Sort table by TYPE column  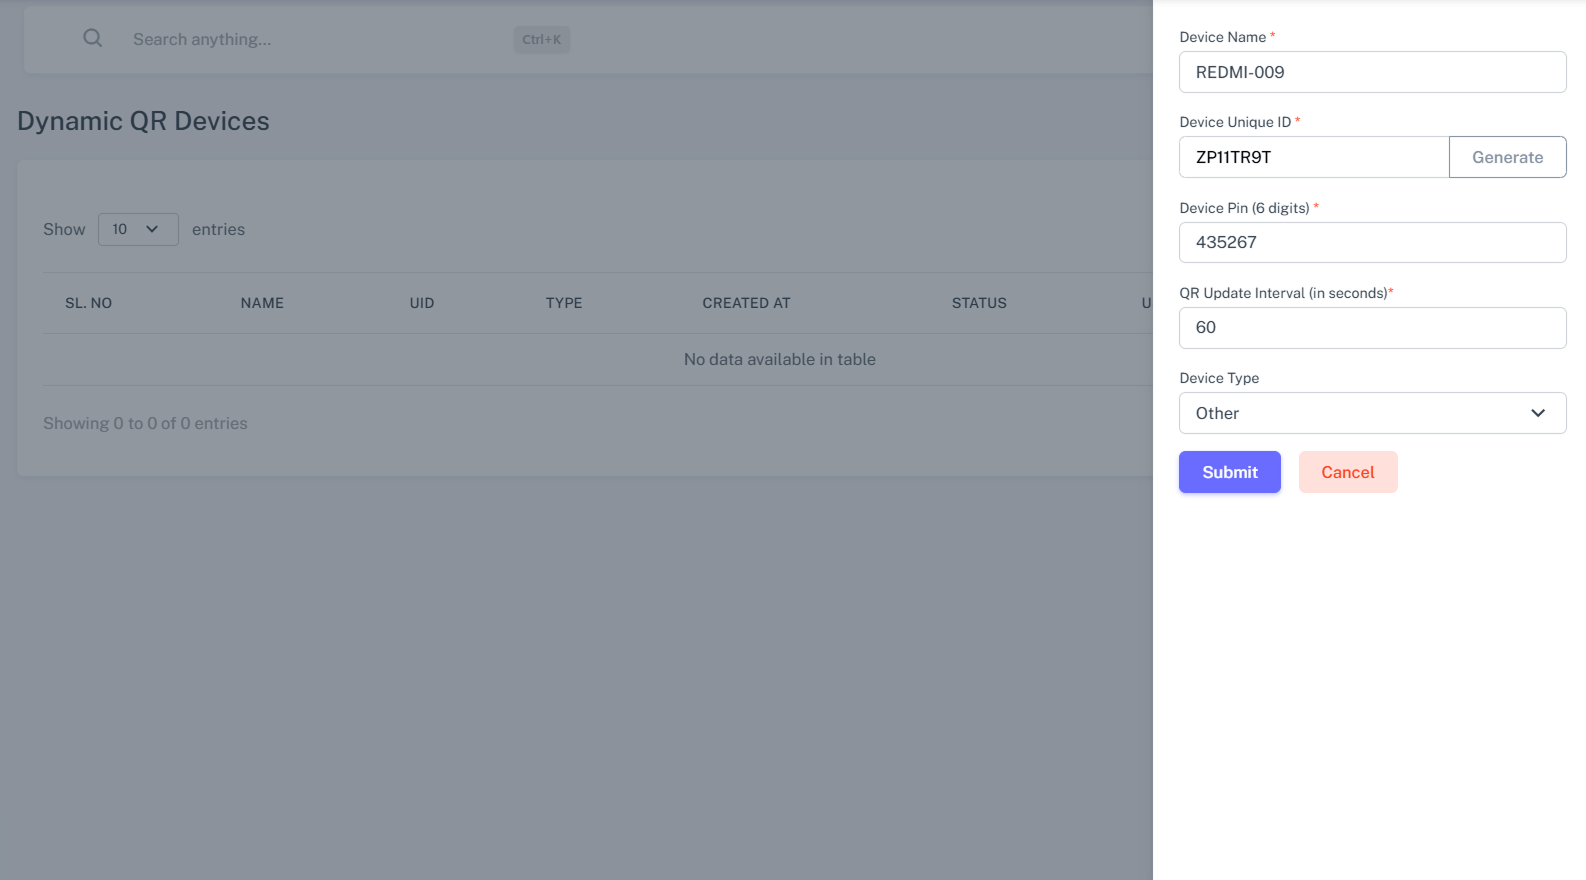point(564,303)
